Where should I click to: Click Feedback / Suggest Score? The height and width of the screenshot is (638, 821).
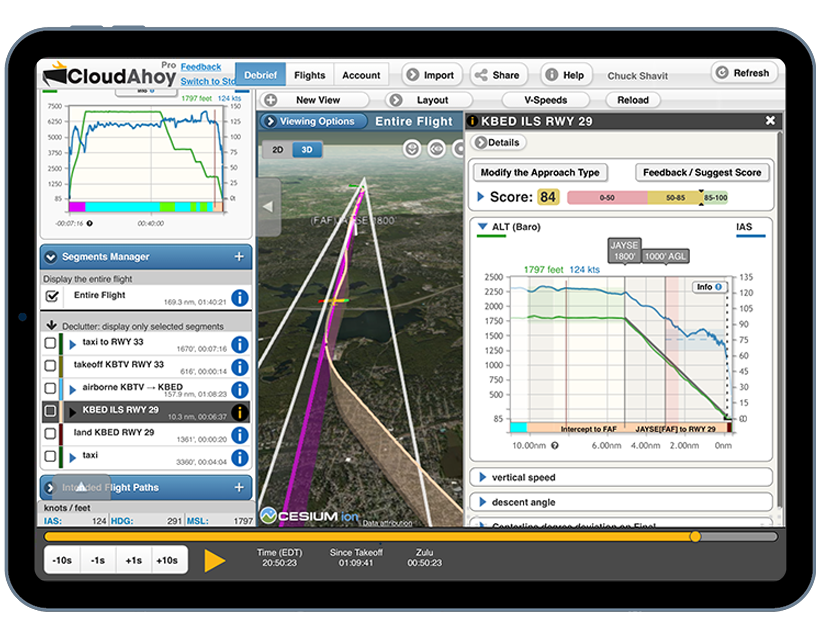[702, 172]
